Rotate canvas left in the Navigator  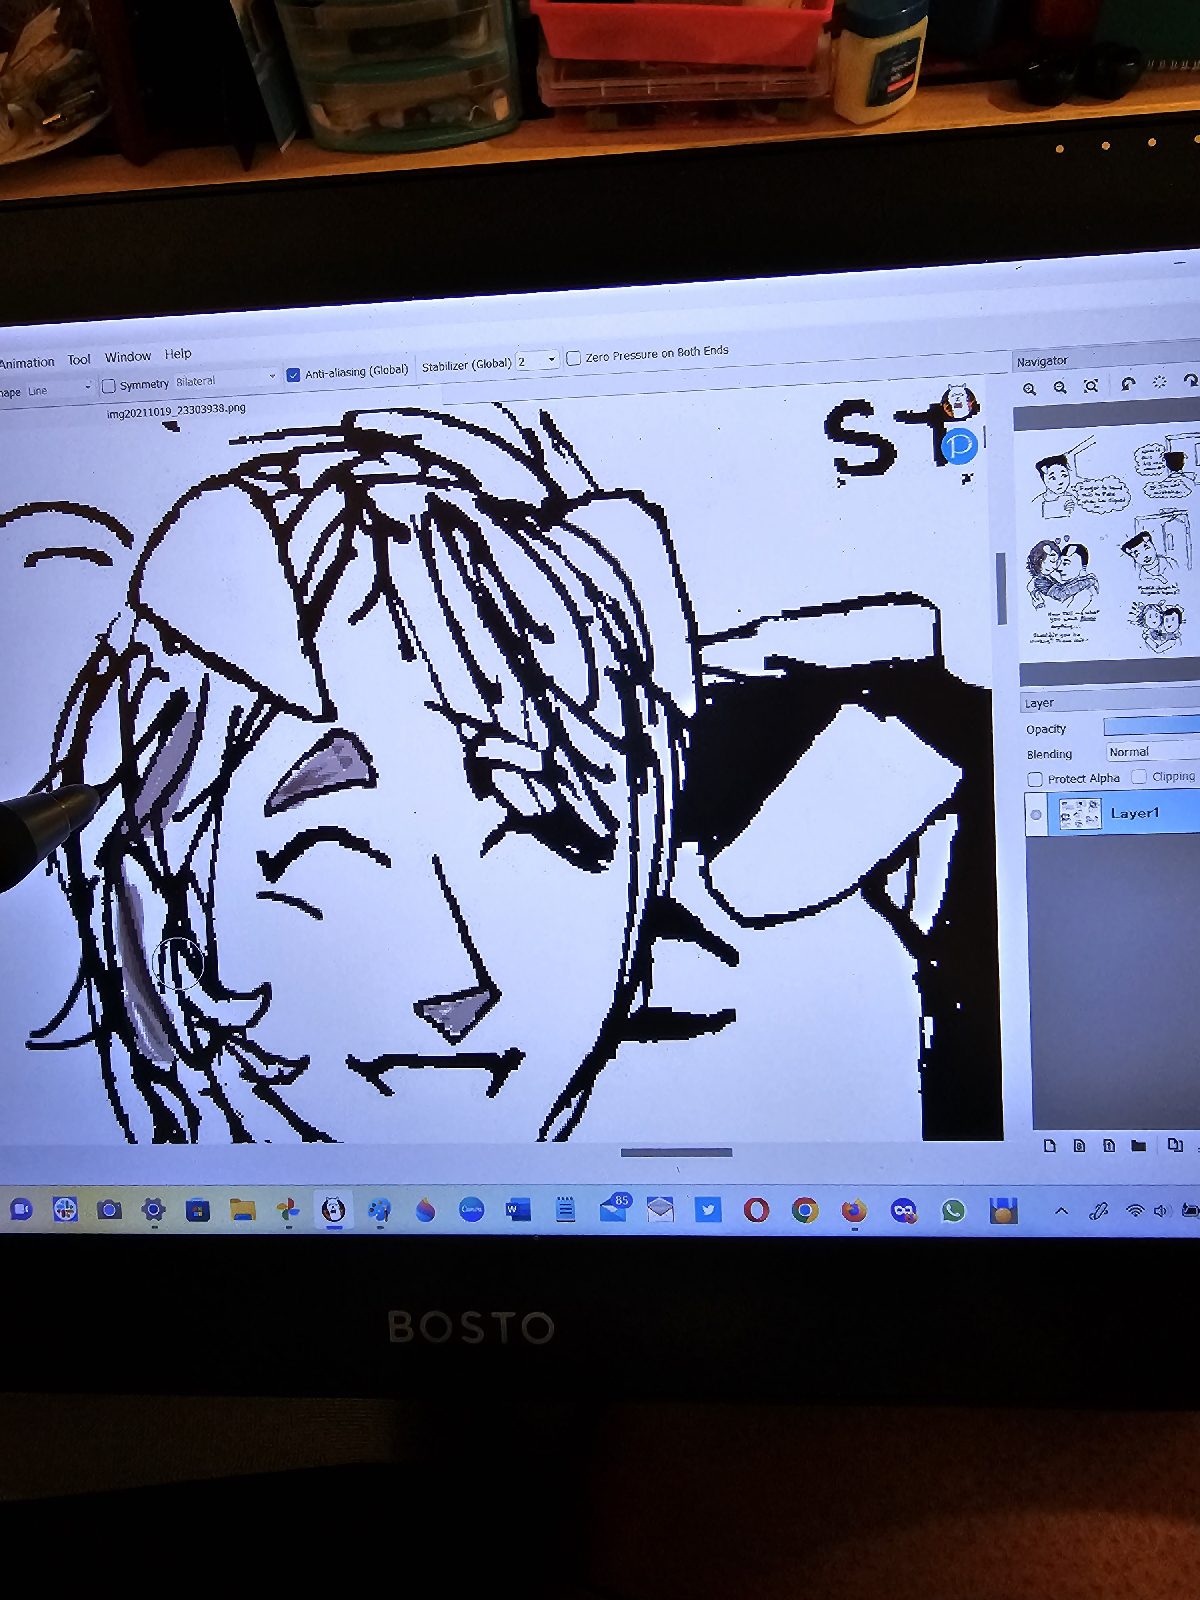point(1128,384)
